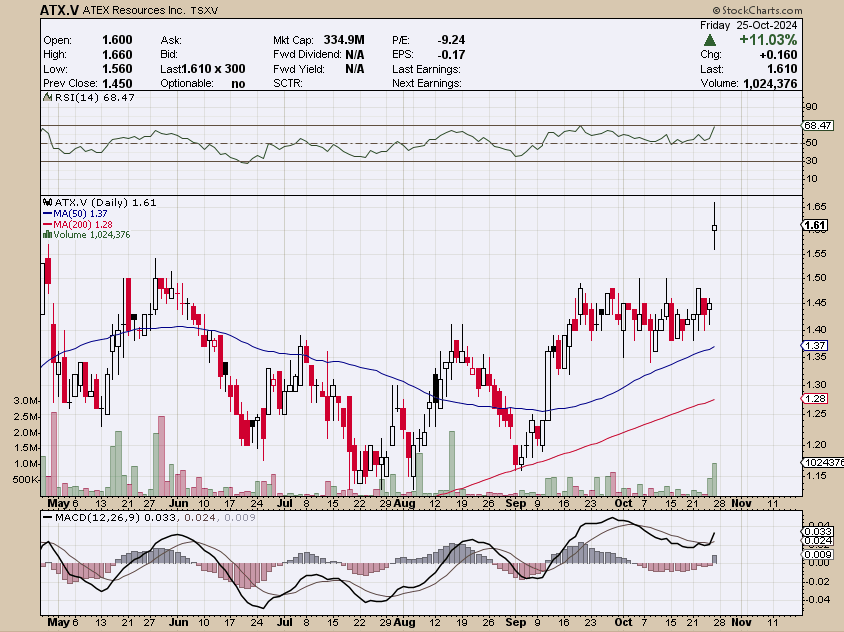Screen dimensions: 844x632
Task: Click the 68.47 RSI value tag on axis
Action: pos(818,125)
